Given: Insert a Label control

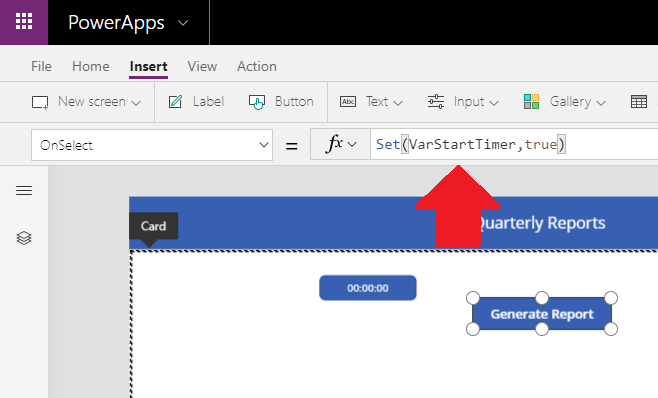Looking at the screenshot, I should [196, 102].
